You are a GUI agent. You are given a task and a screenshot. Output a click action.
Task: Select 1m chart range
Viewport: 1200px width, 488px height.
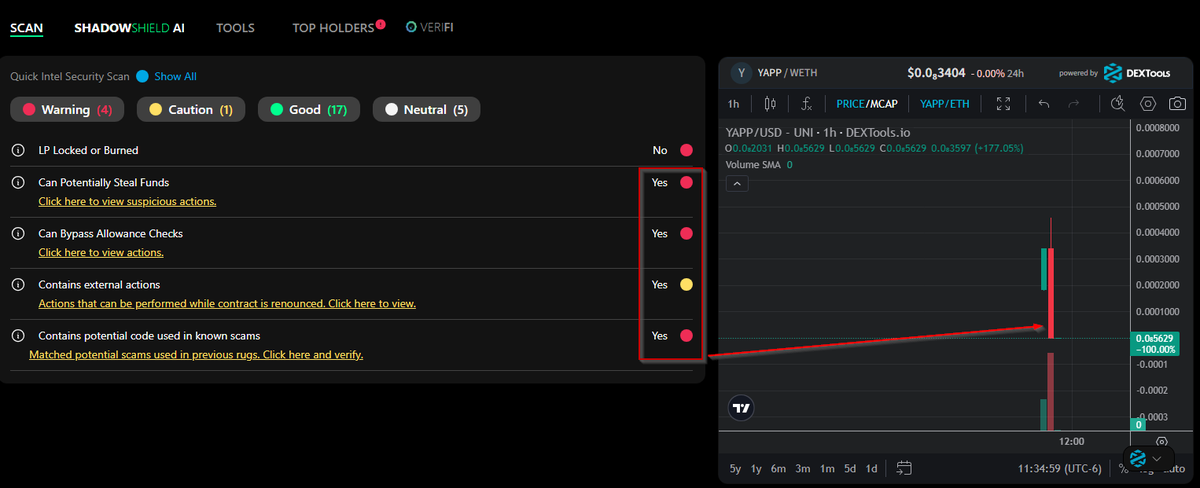click(827, 468)
